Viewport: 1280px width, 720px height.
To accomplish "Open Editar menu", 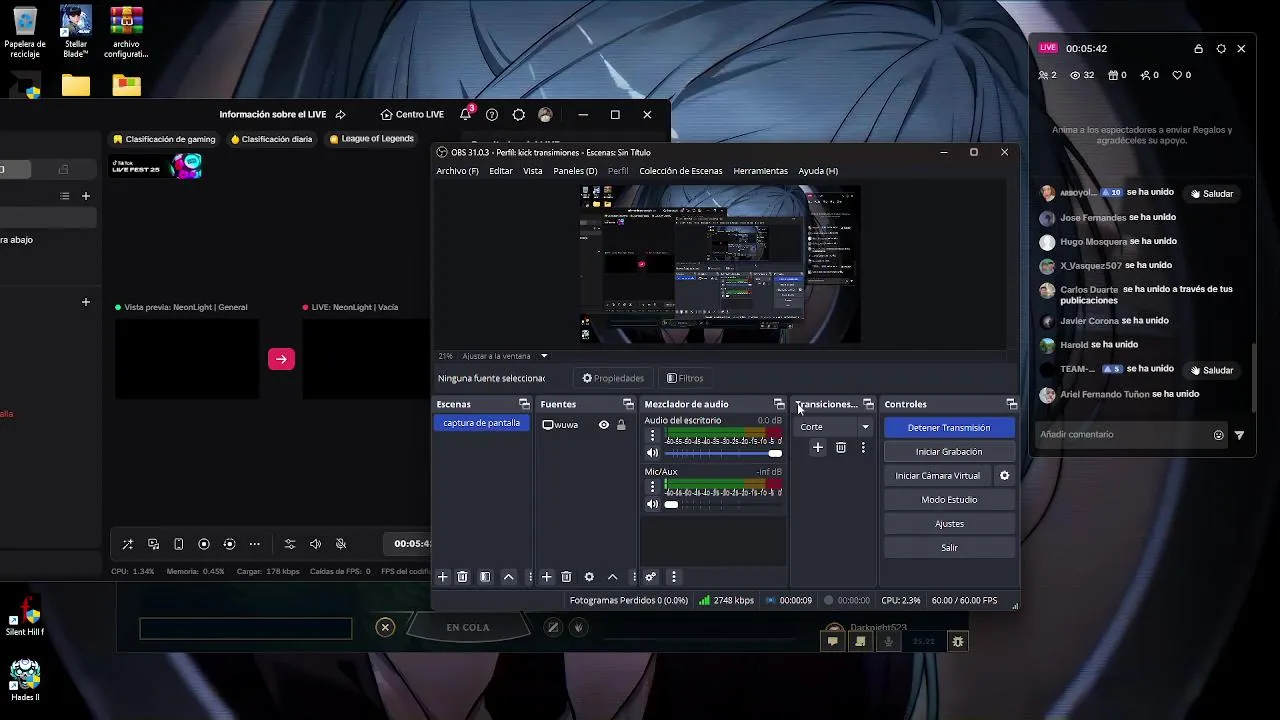I will tap(501, 171).
